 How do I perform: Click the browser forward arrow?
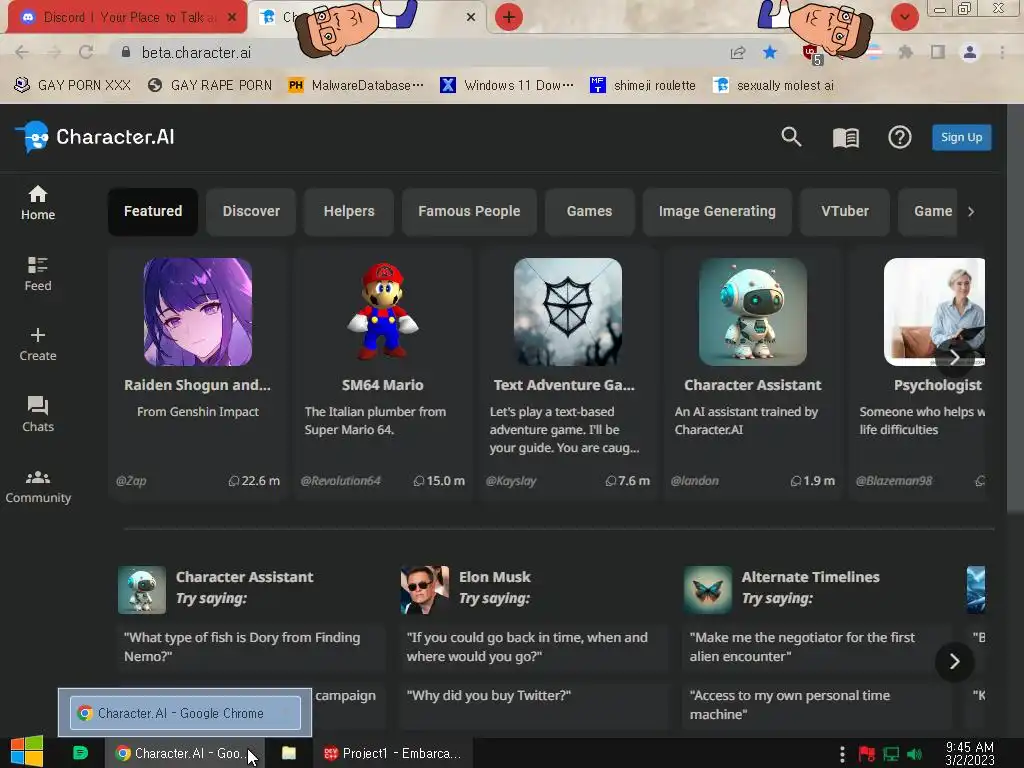(54, 52)
